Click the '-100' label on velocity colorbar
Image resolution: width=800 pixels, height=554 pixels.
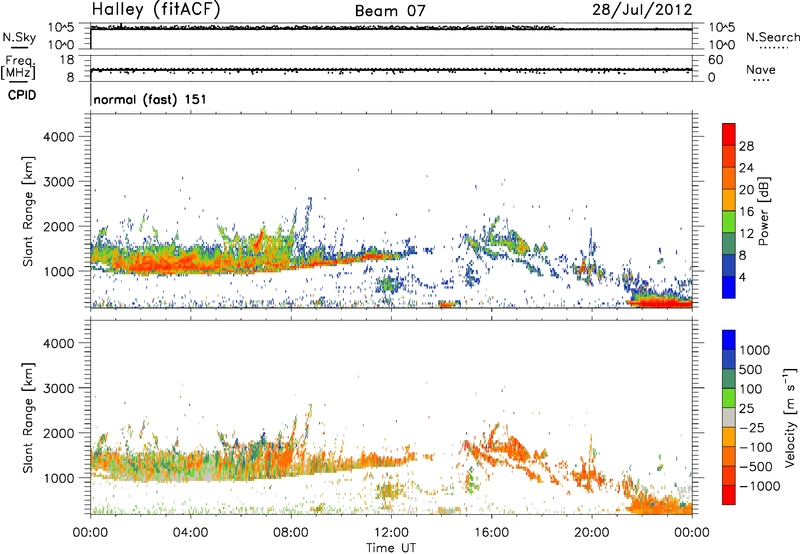756,447
